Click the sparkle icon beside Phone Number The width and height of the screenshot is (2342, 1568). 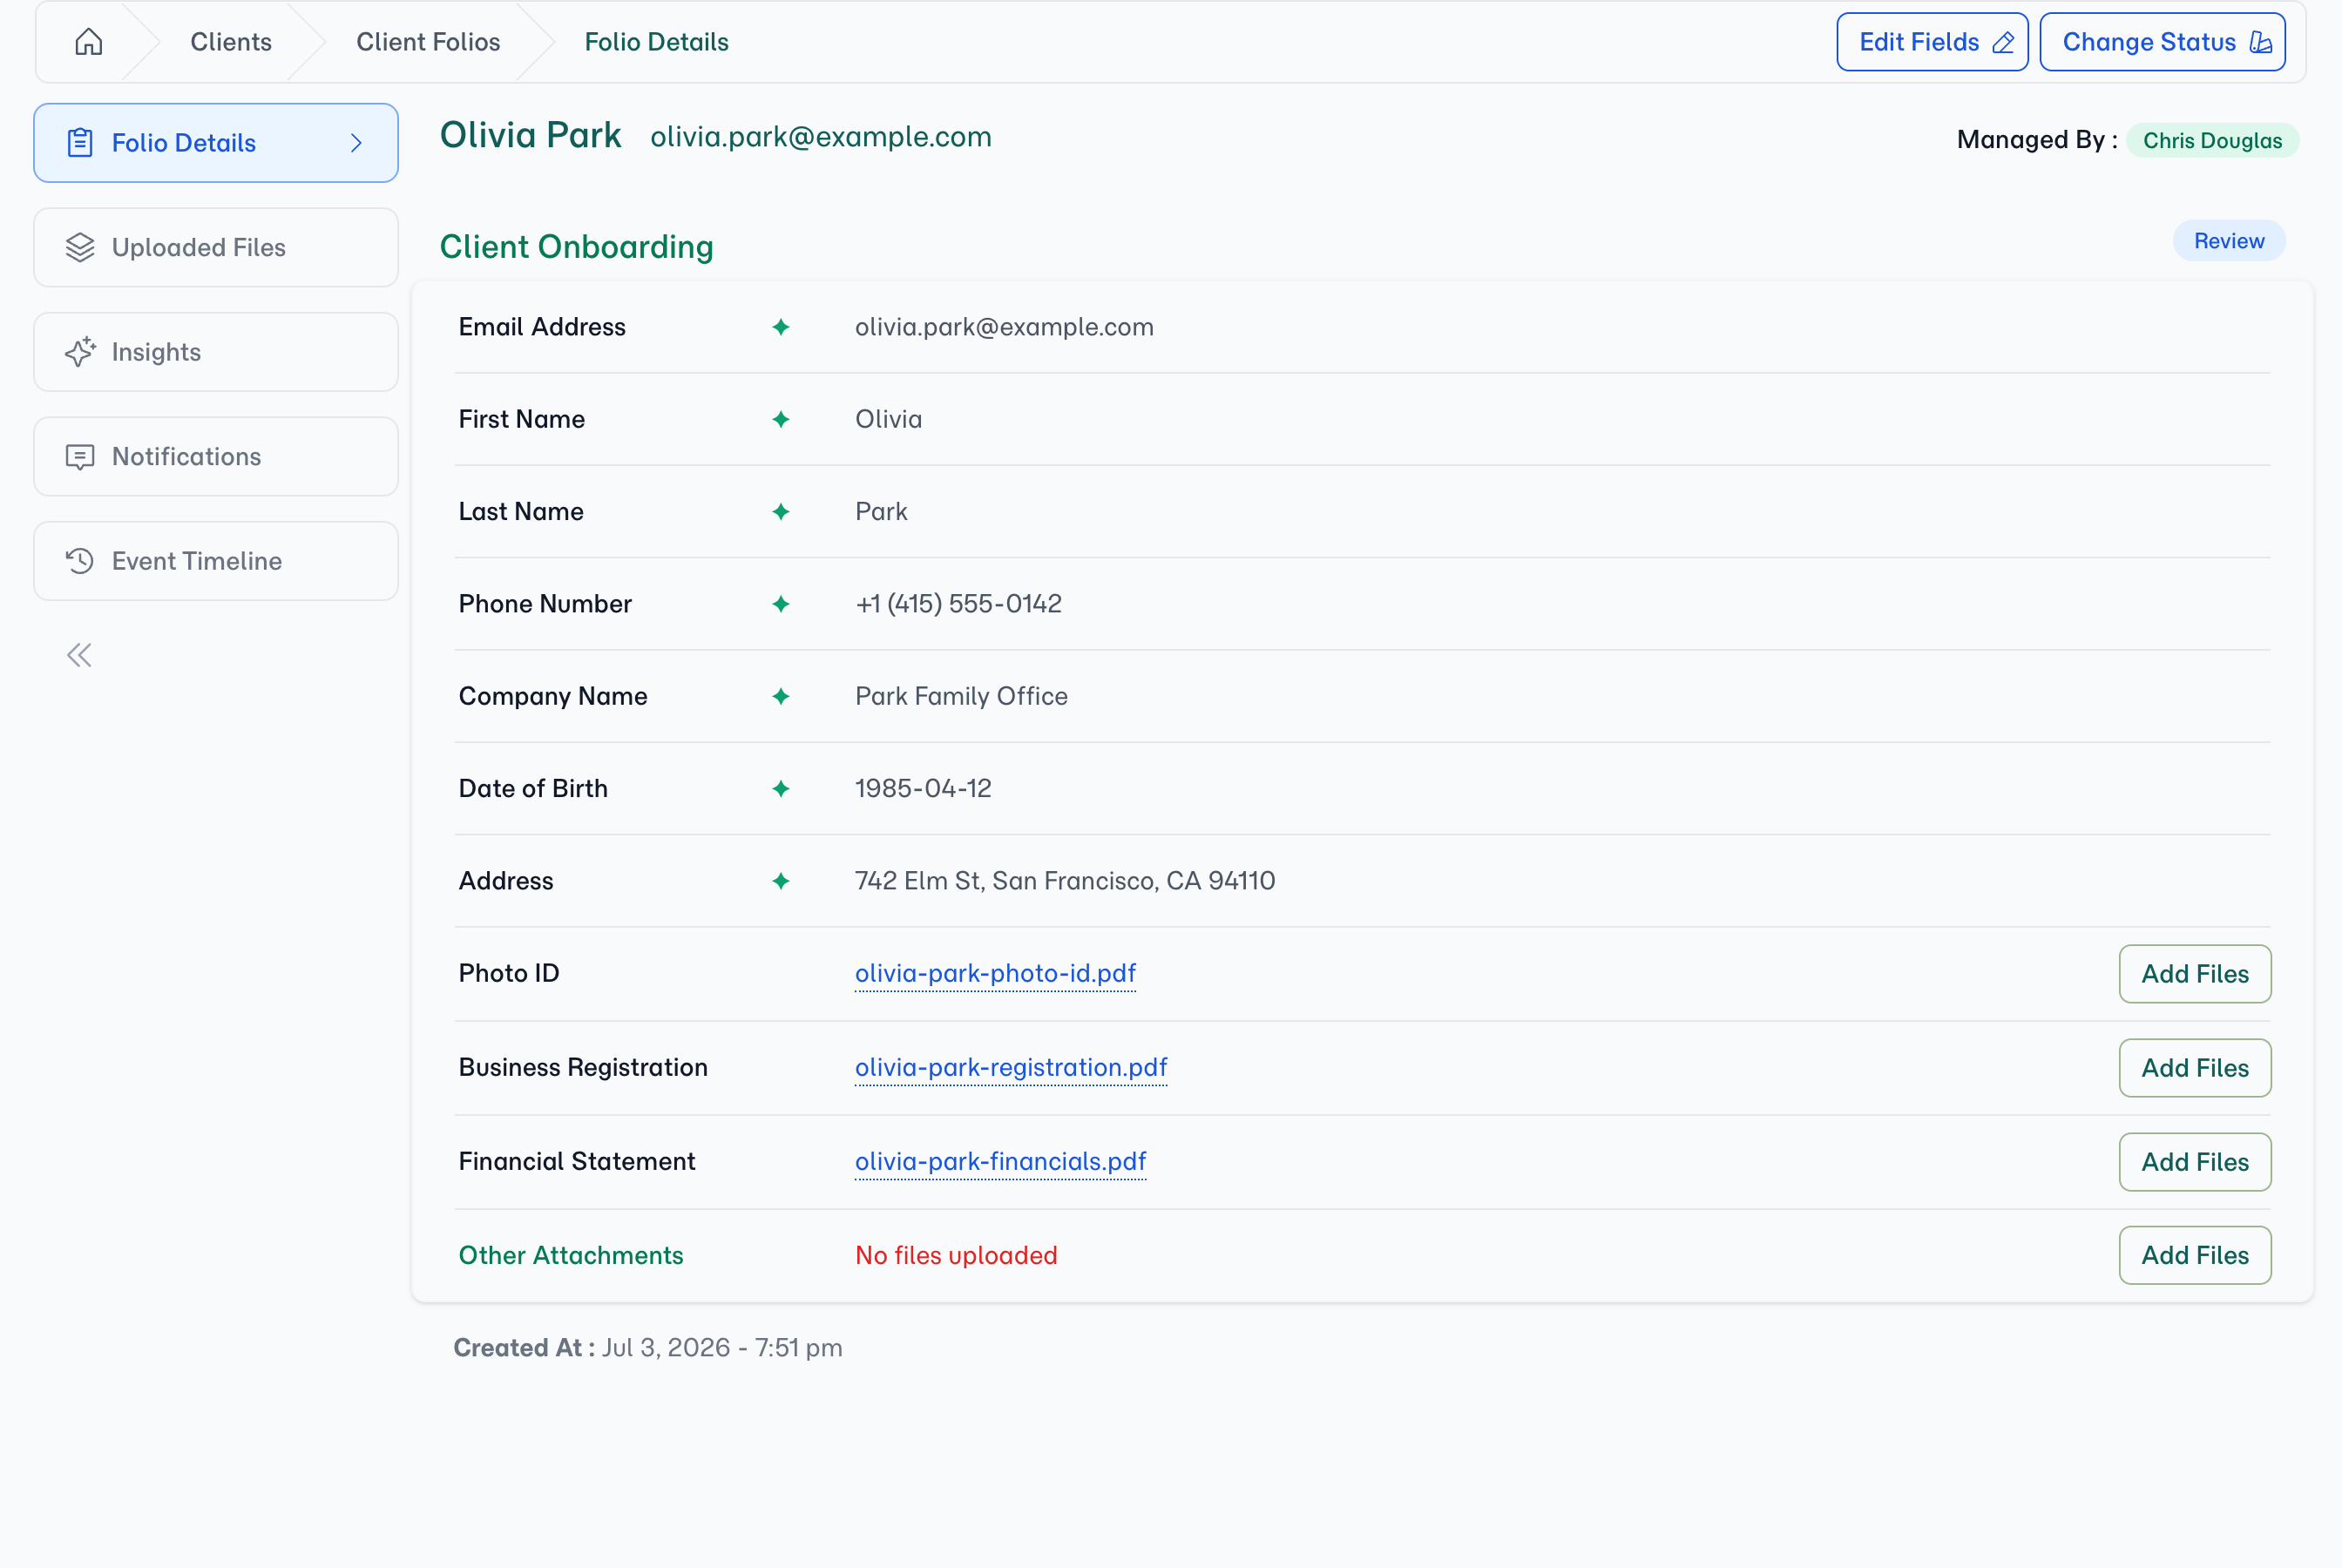(x=781, y=604)
